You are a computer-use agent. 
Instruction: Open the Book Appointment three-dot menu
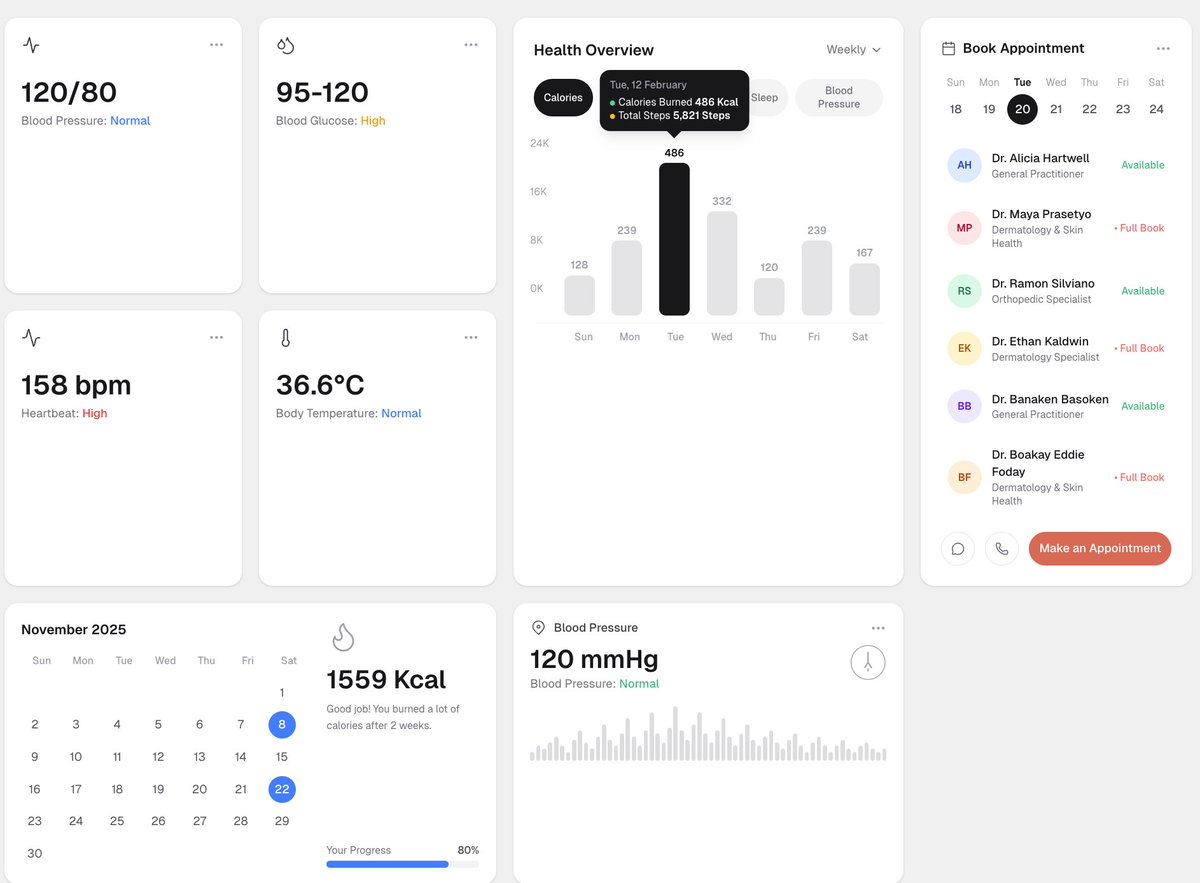click(1163, 48)
